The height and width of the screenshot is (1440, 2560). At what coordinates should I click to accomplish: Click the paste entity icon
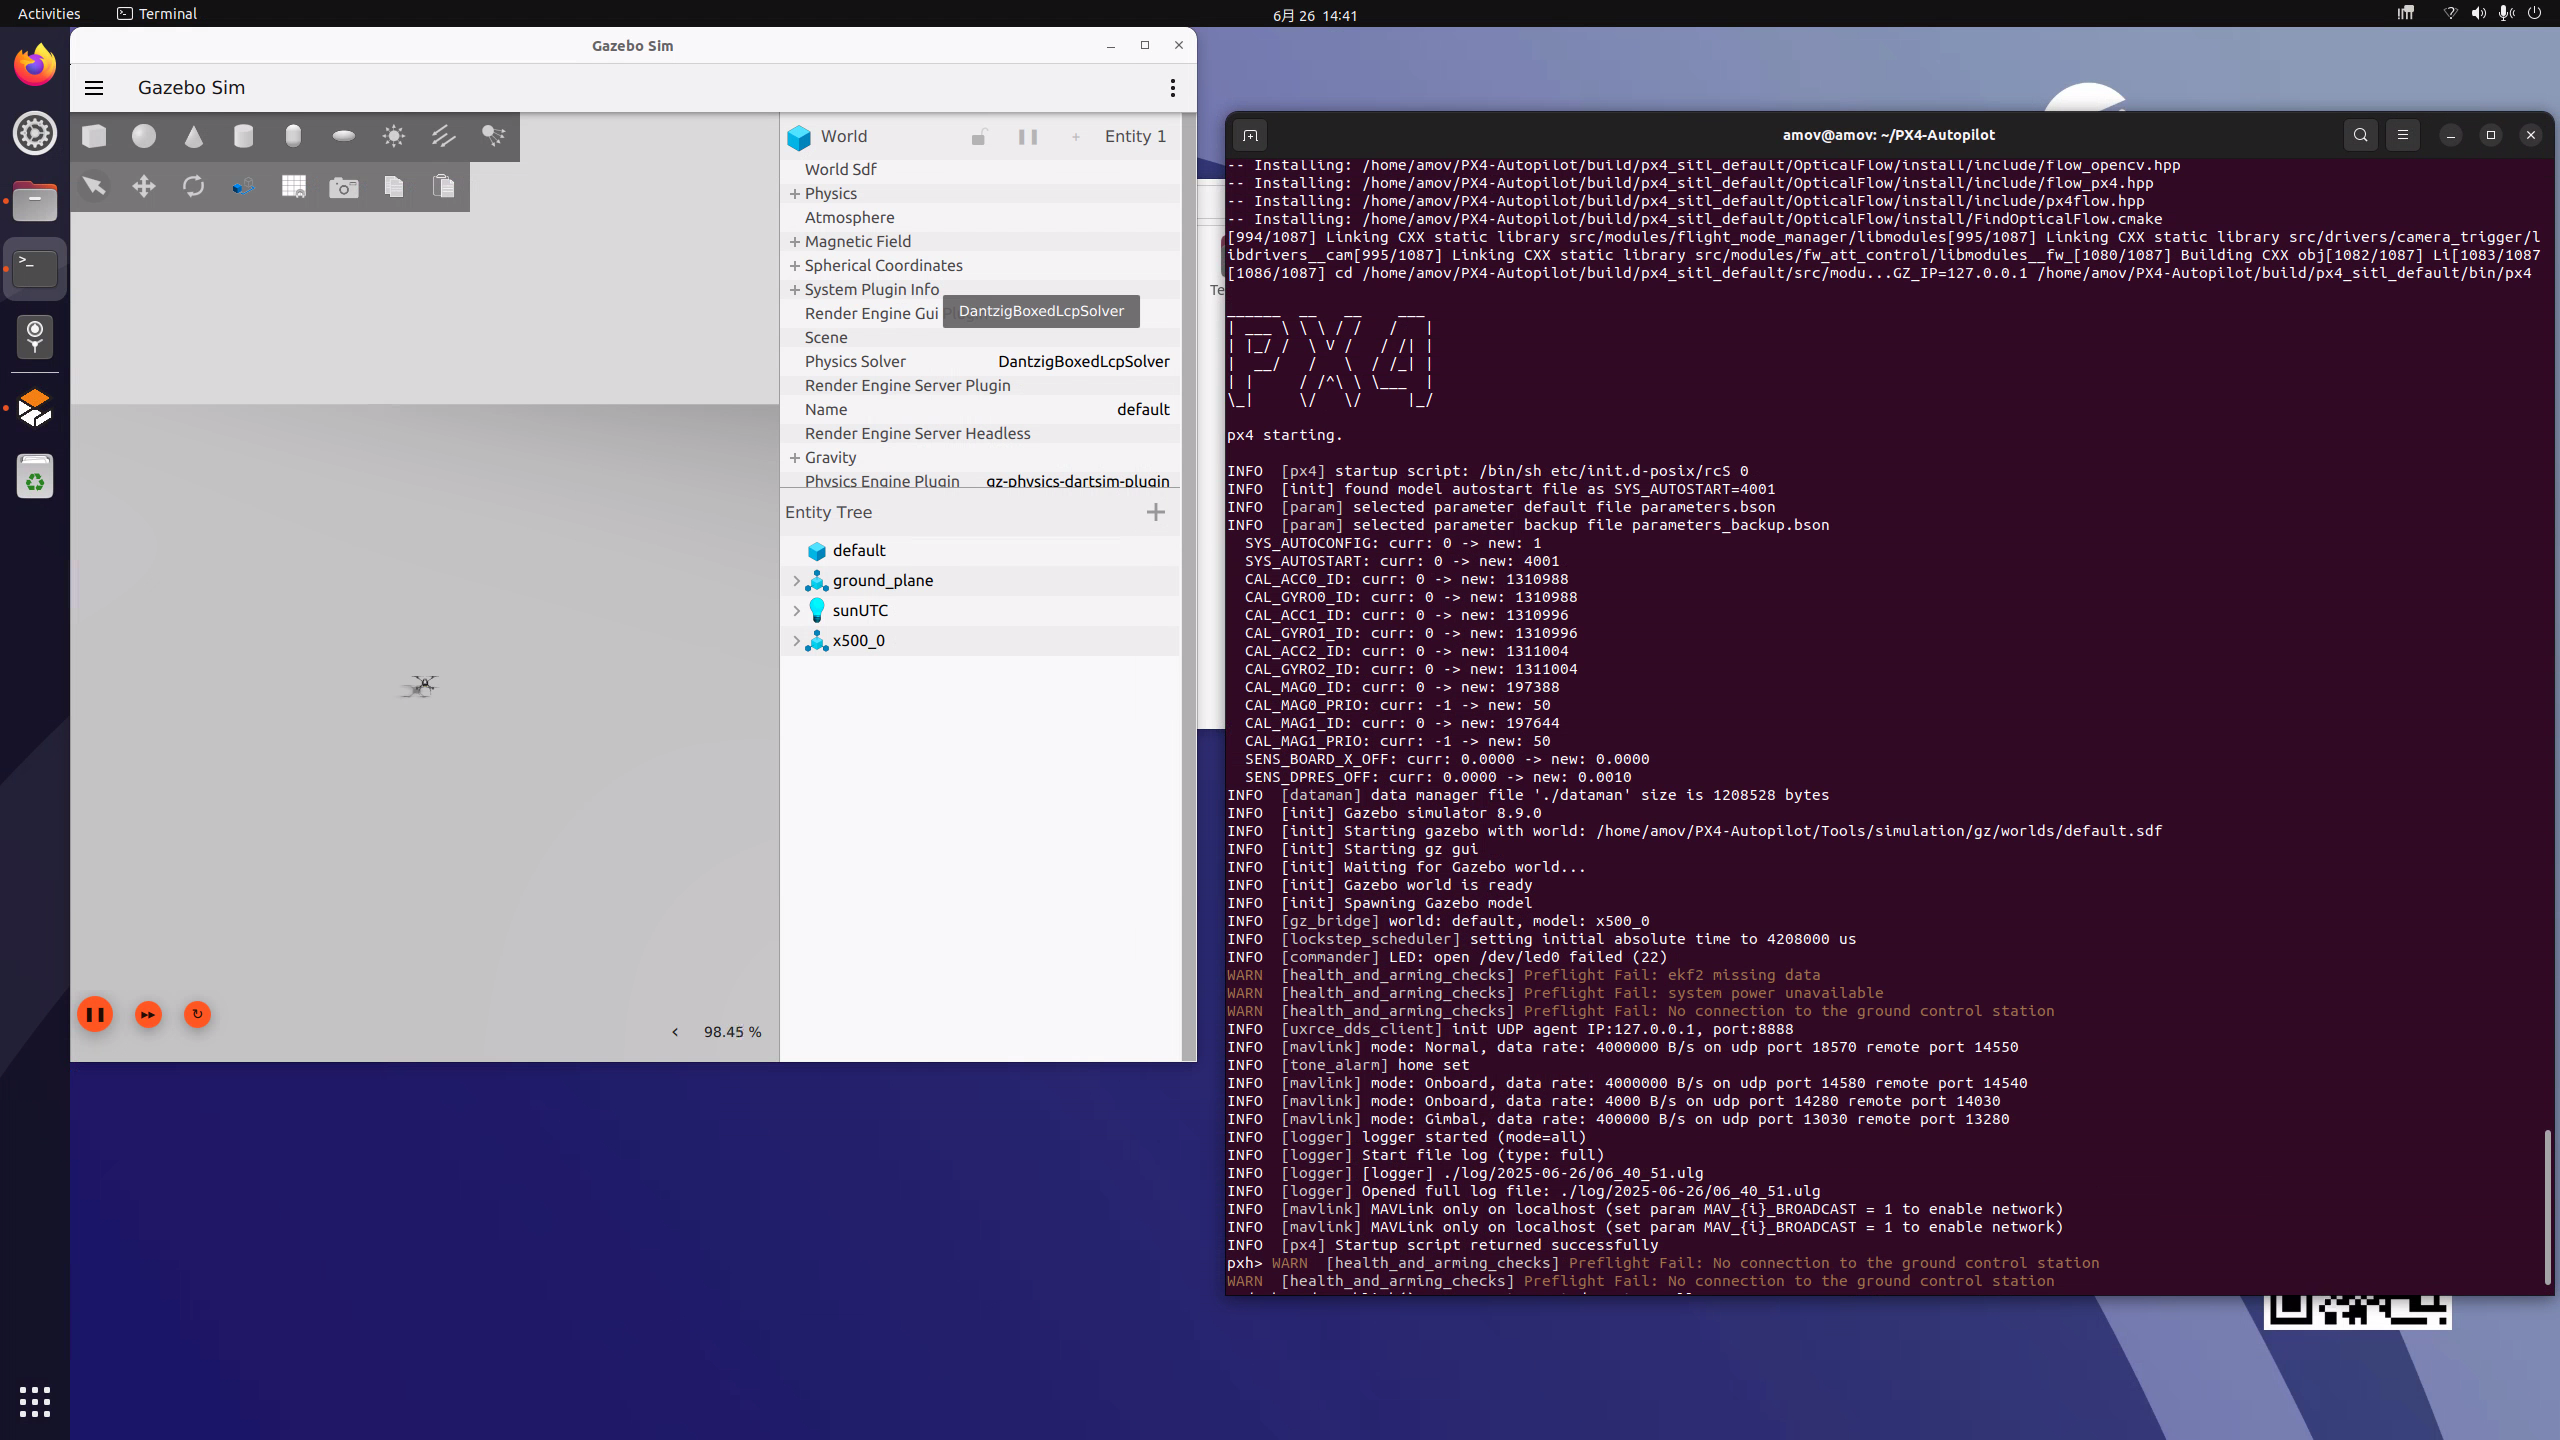pos(444,186)
